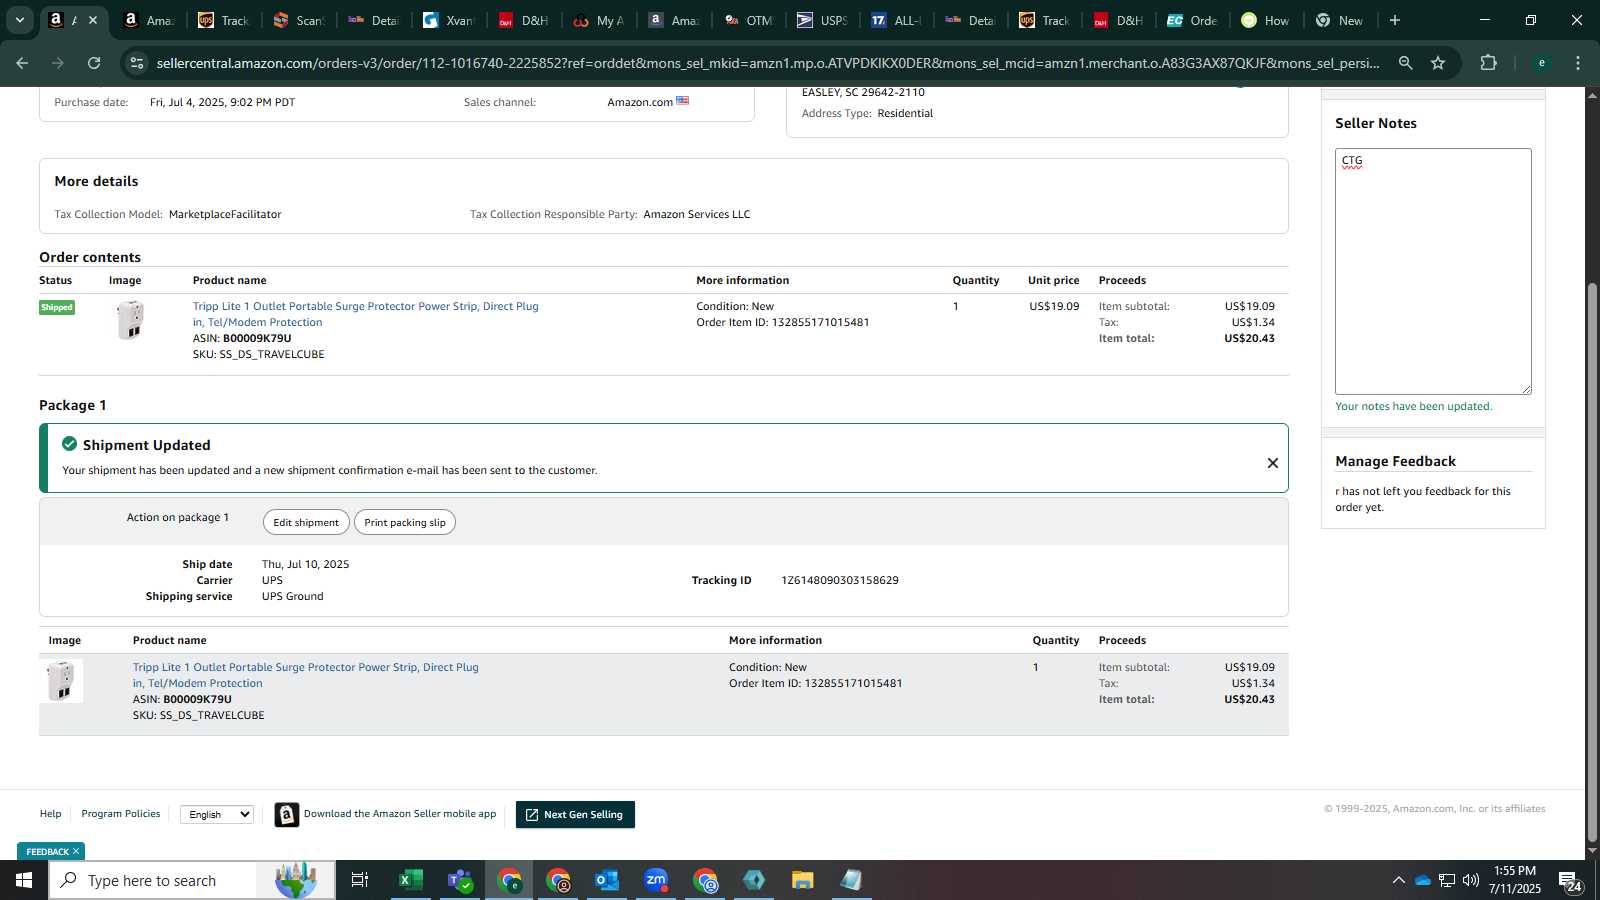
Task: Click the product thumbnail in Order contents
Action: (x=130, y=320)
